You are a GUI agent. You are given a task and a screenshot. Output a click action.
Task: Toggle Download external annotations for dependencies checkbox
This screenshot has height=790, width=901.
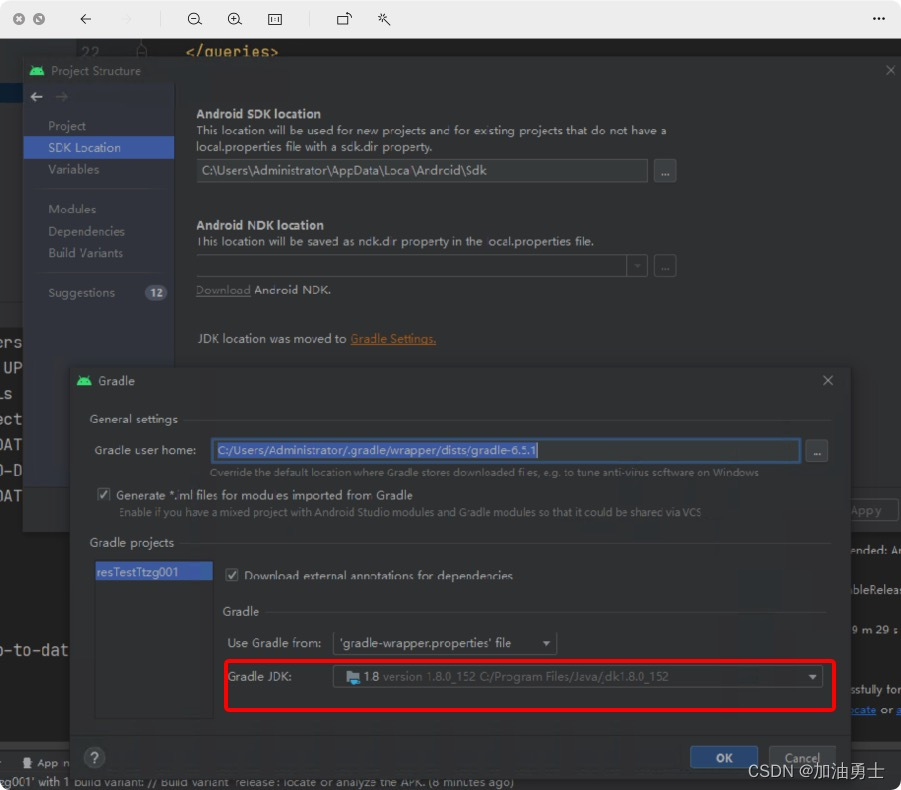coord(232,575)
